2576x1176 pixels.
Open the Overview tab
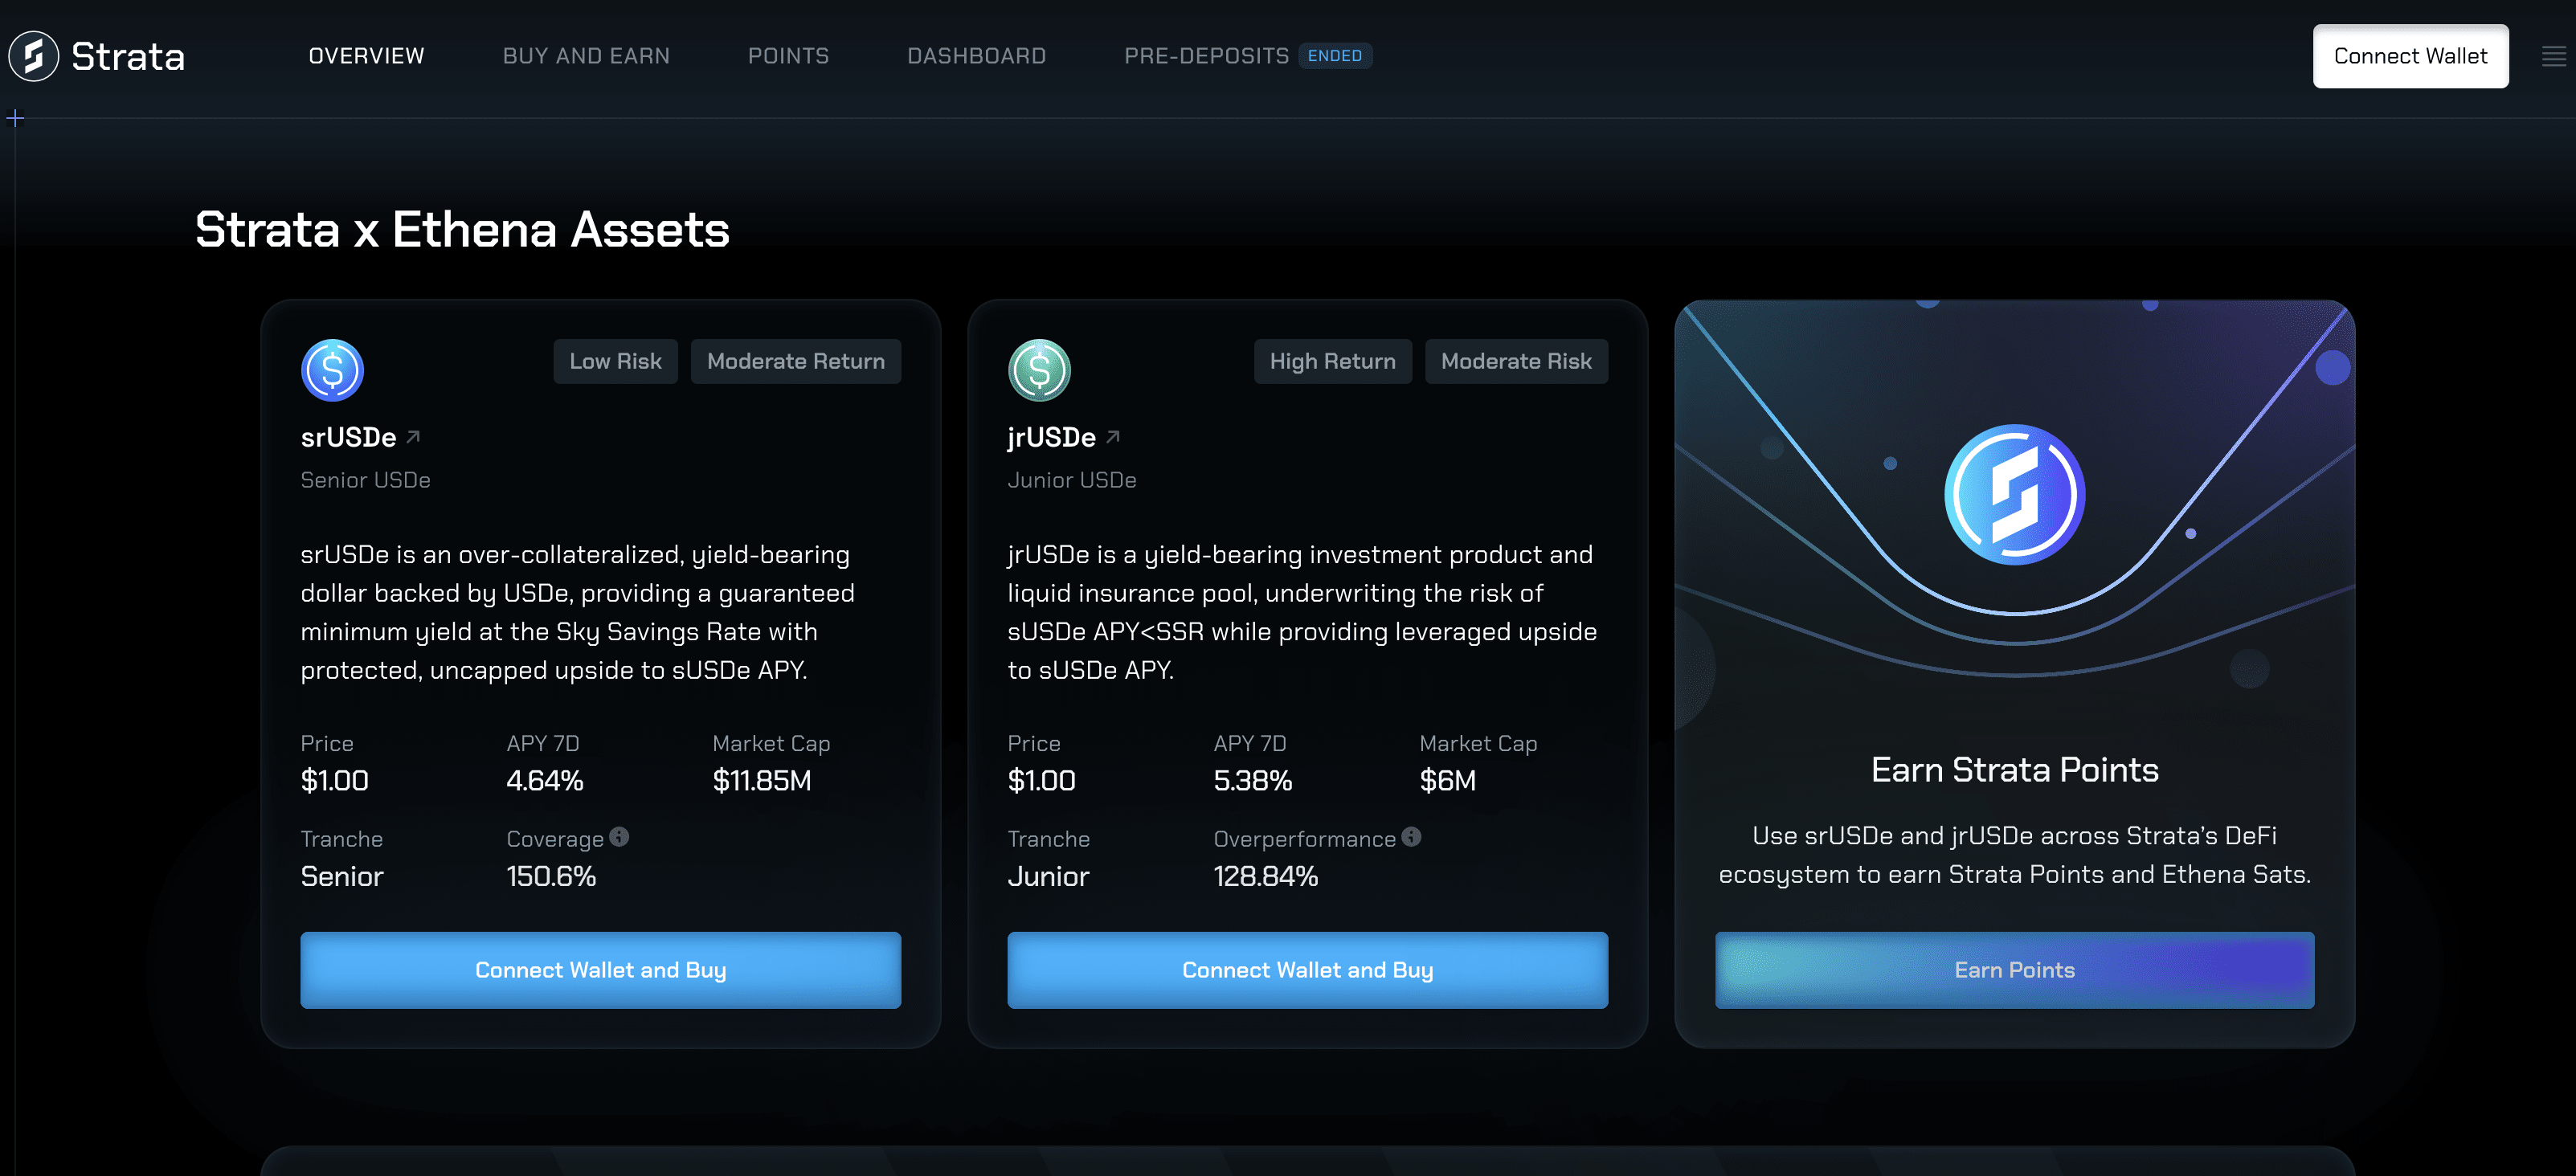366,56
